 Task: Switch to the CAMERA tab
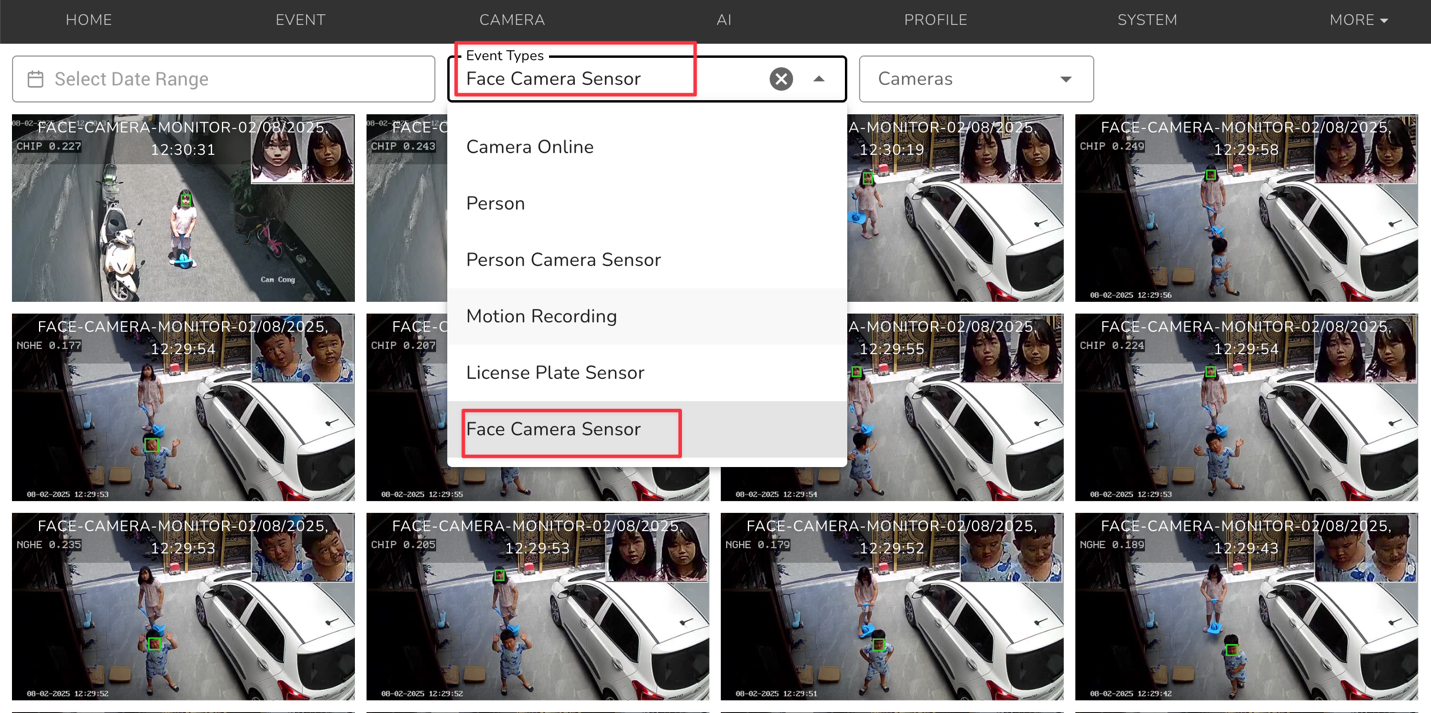512,20
